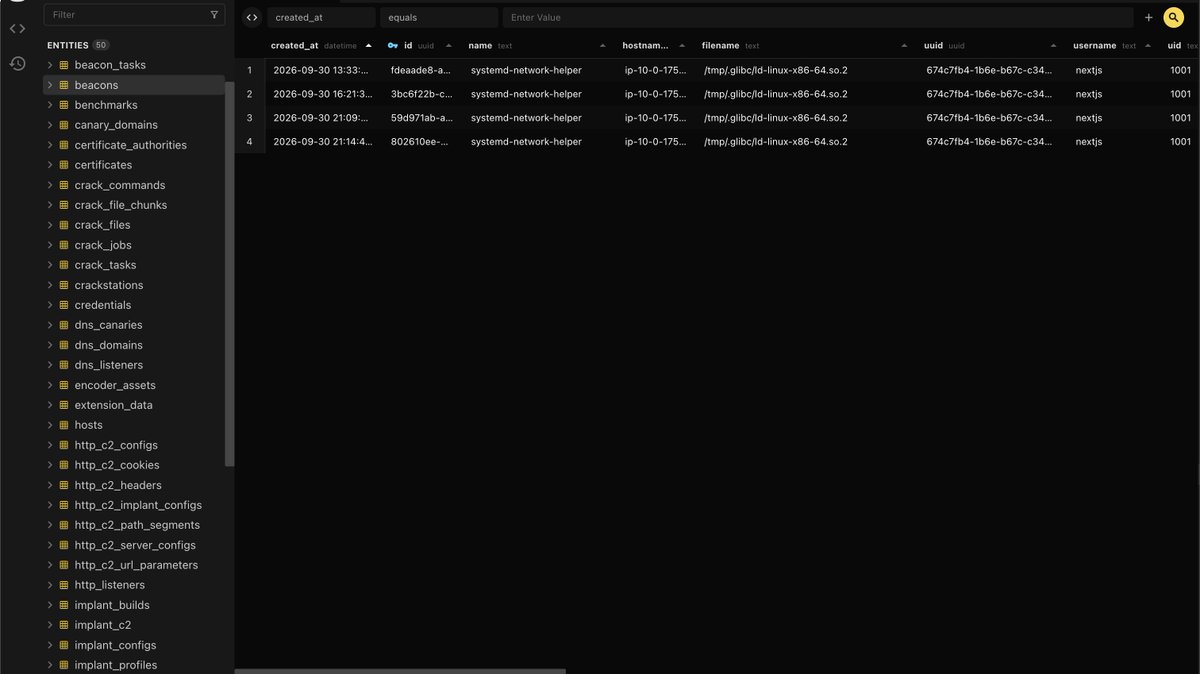Expand the beacon_tasks entity
The height and width of the screenshot is (674, 1200).
click(50, 65)
